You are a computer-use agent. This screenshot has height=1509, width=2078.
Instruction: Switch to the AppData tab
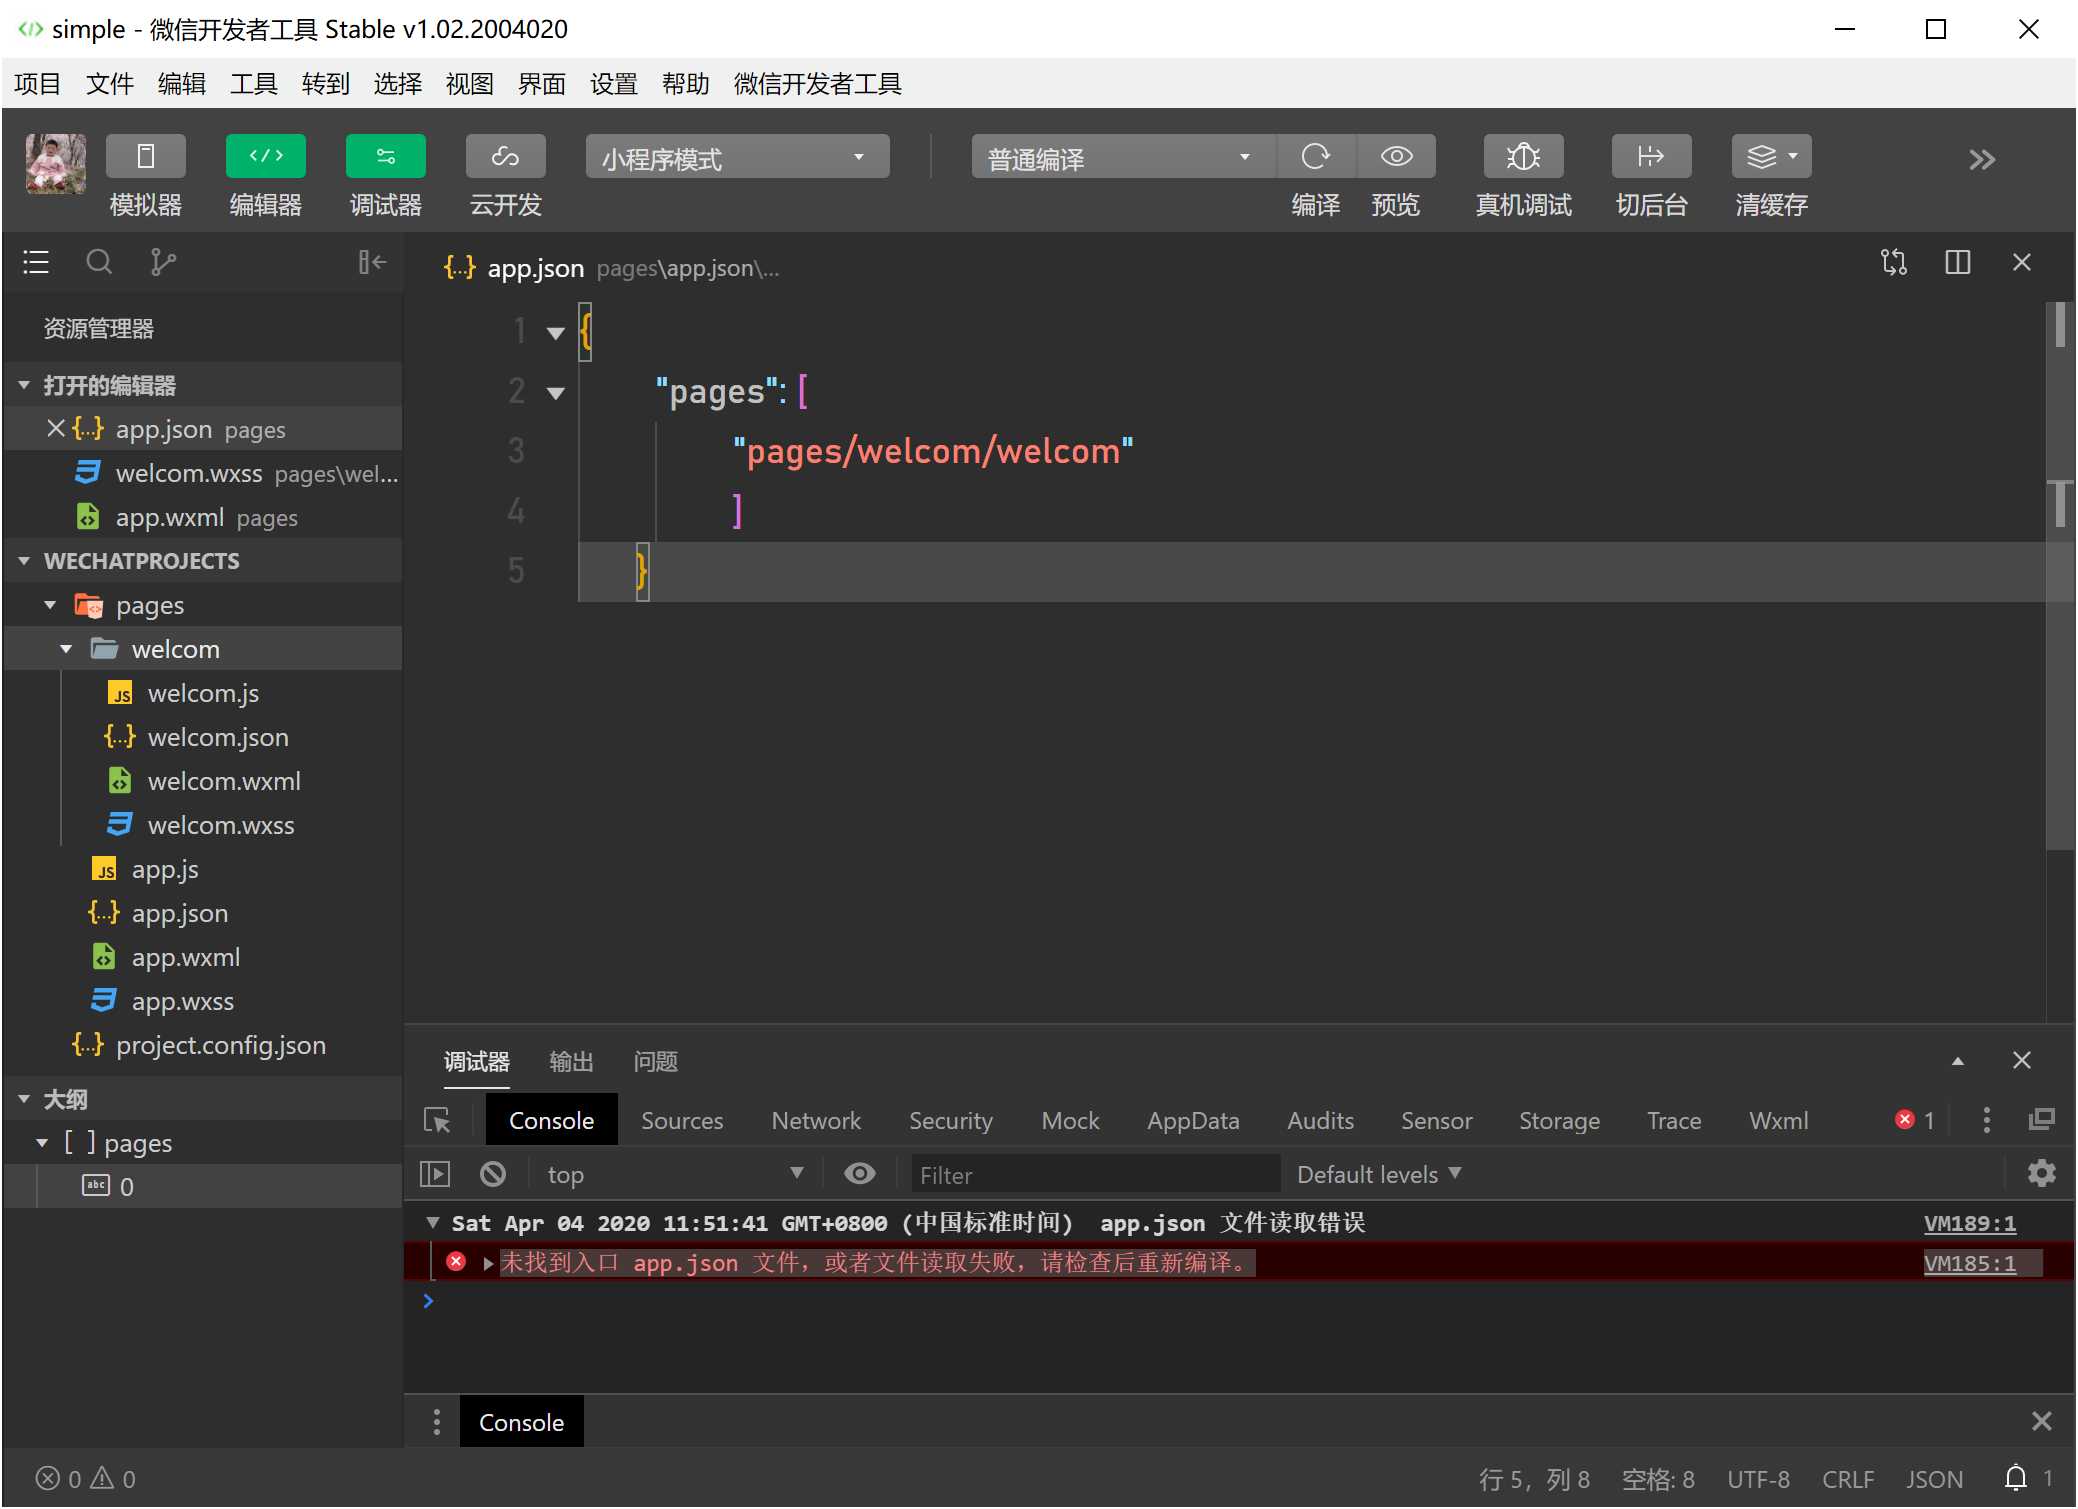(x=1193, y=1121)
